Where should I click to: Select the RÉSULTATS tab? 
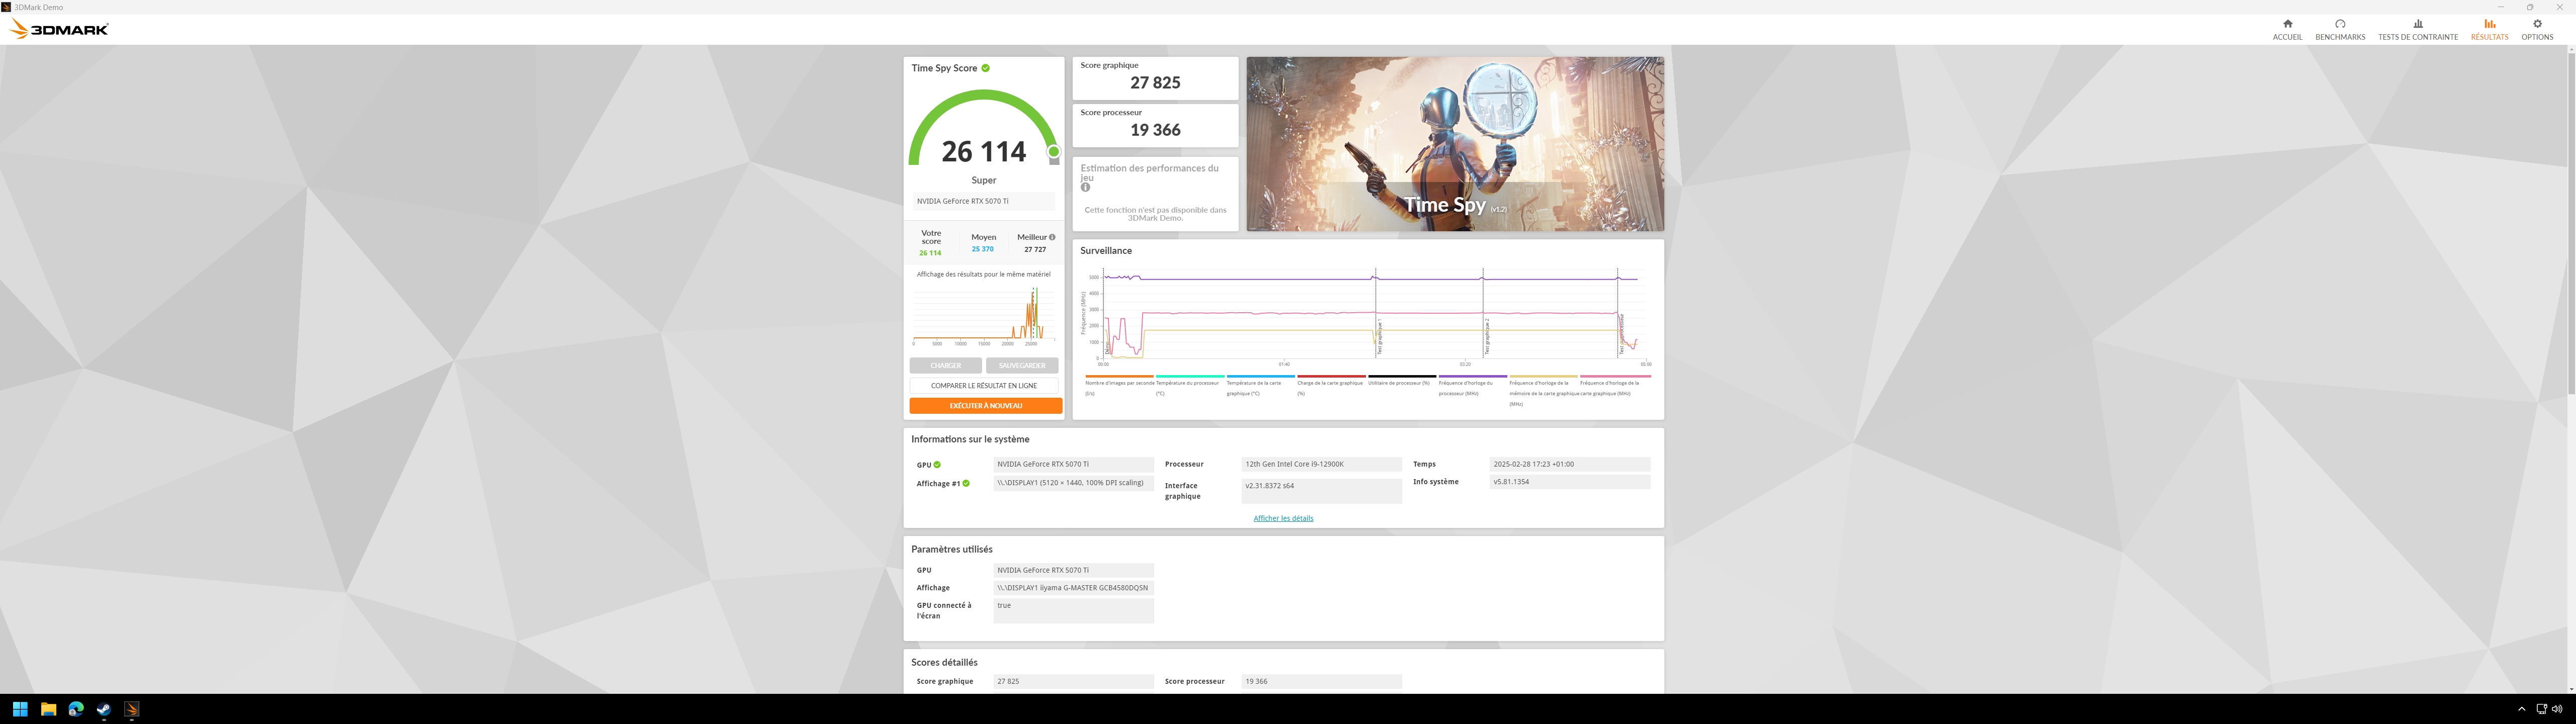pos(2489,29)
